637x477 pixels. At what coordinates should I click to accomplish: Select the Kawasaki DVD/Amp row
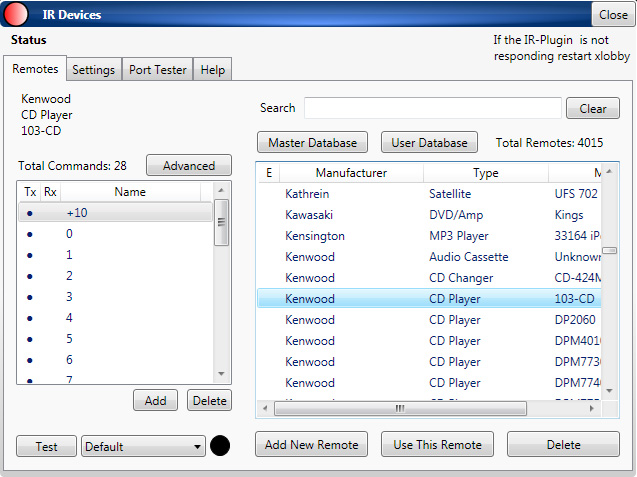pyautogui.click(x=429, y=215)
